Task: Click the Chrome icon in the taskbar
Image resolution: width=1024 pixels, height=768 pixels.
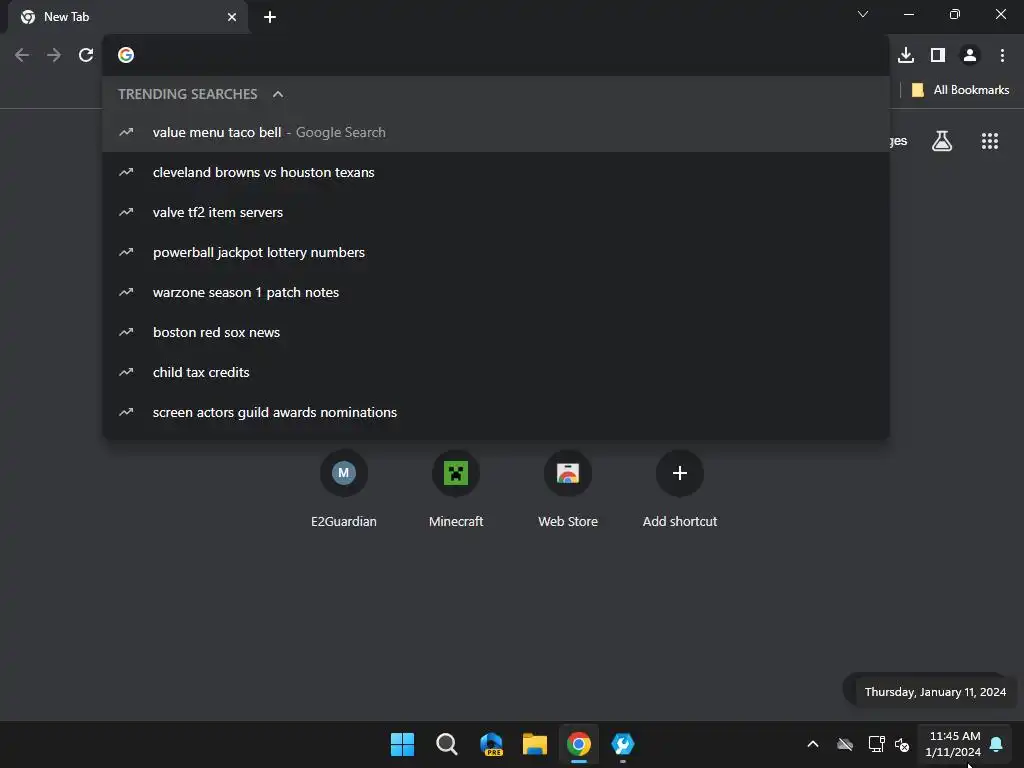Action: (579, 744)
